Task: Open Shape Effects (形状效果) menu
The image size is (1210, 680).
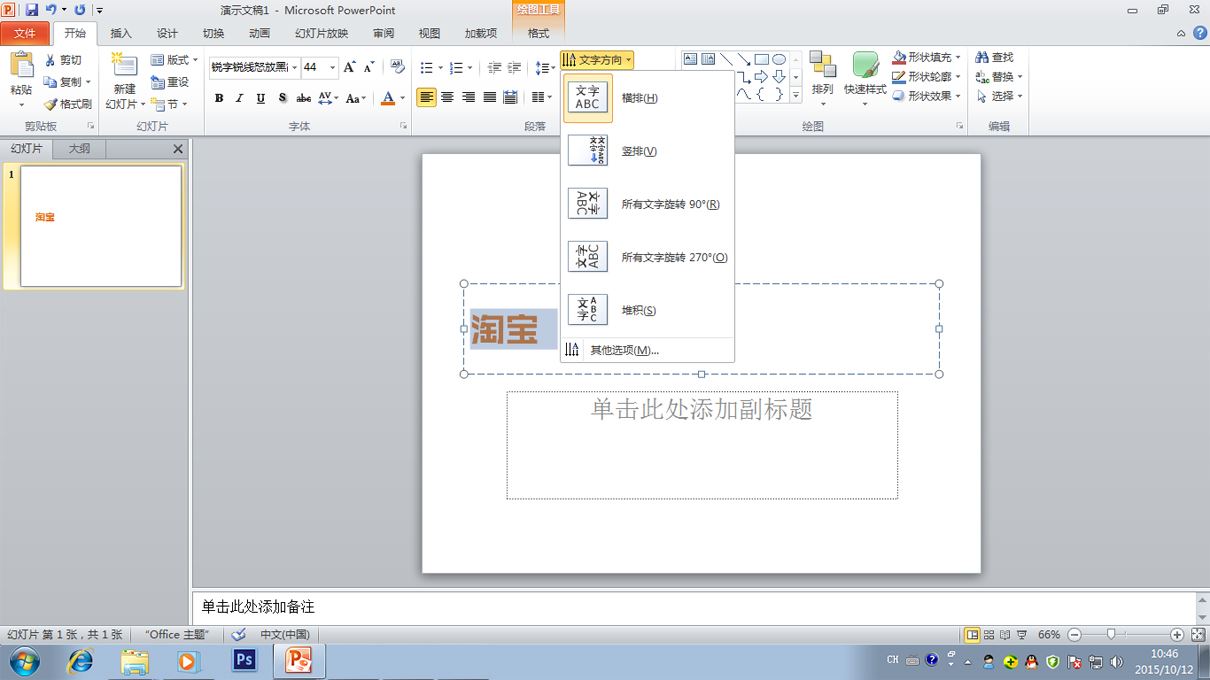Action: (x=927, y=96)
